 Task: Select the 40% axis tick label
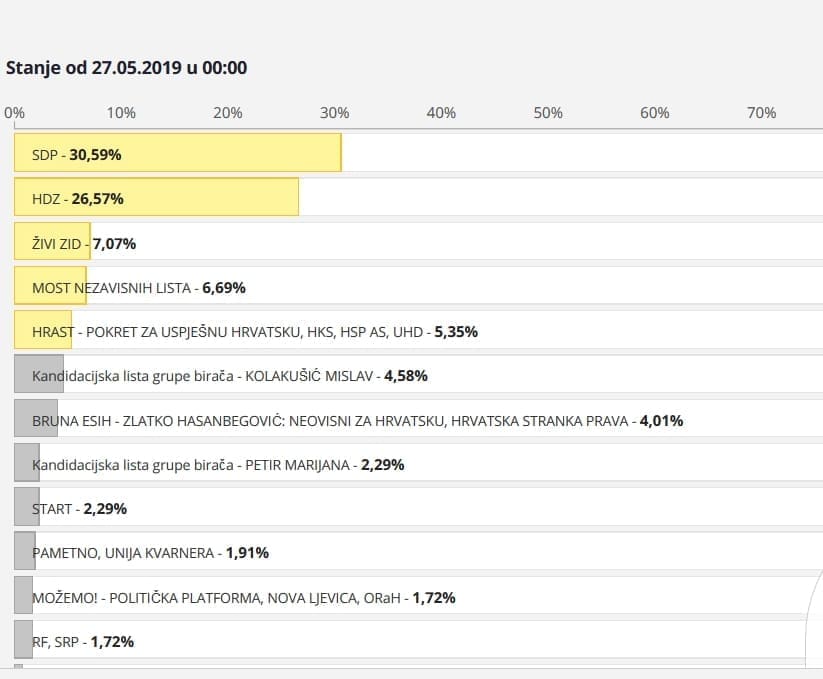click(441, 113)
